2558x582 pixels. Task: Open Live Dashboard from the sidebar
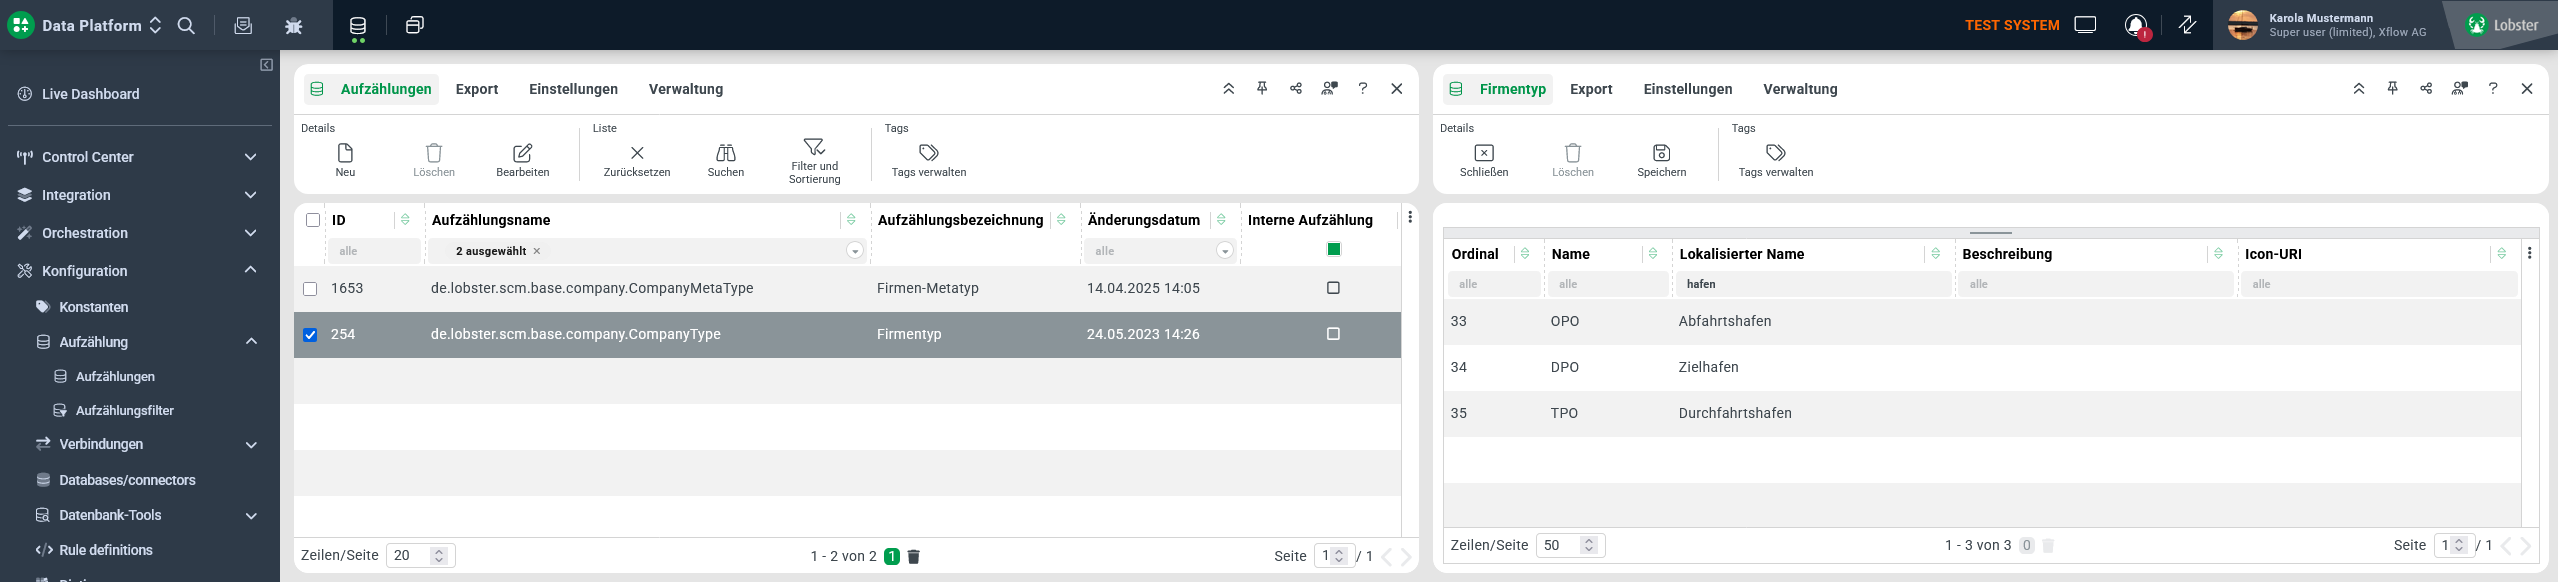tap(90, 94)
